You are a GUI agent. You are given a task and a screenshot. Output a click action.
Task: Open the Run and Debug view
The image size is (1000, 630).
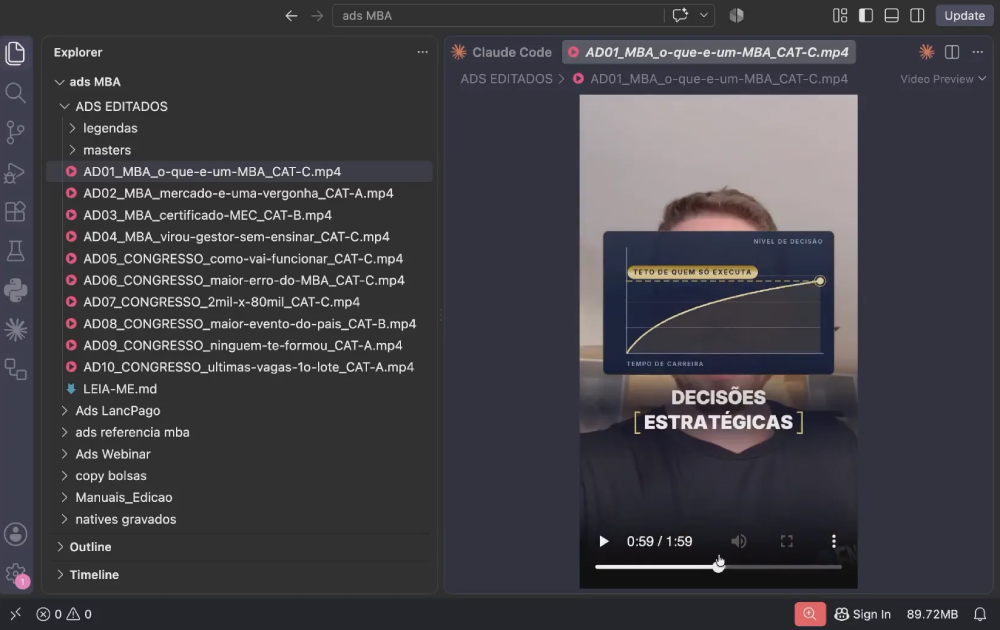[x=15, y=172]
